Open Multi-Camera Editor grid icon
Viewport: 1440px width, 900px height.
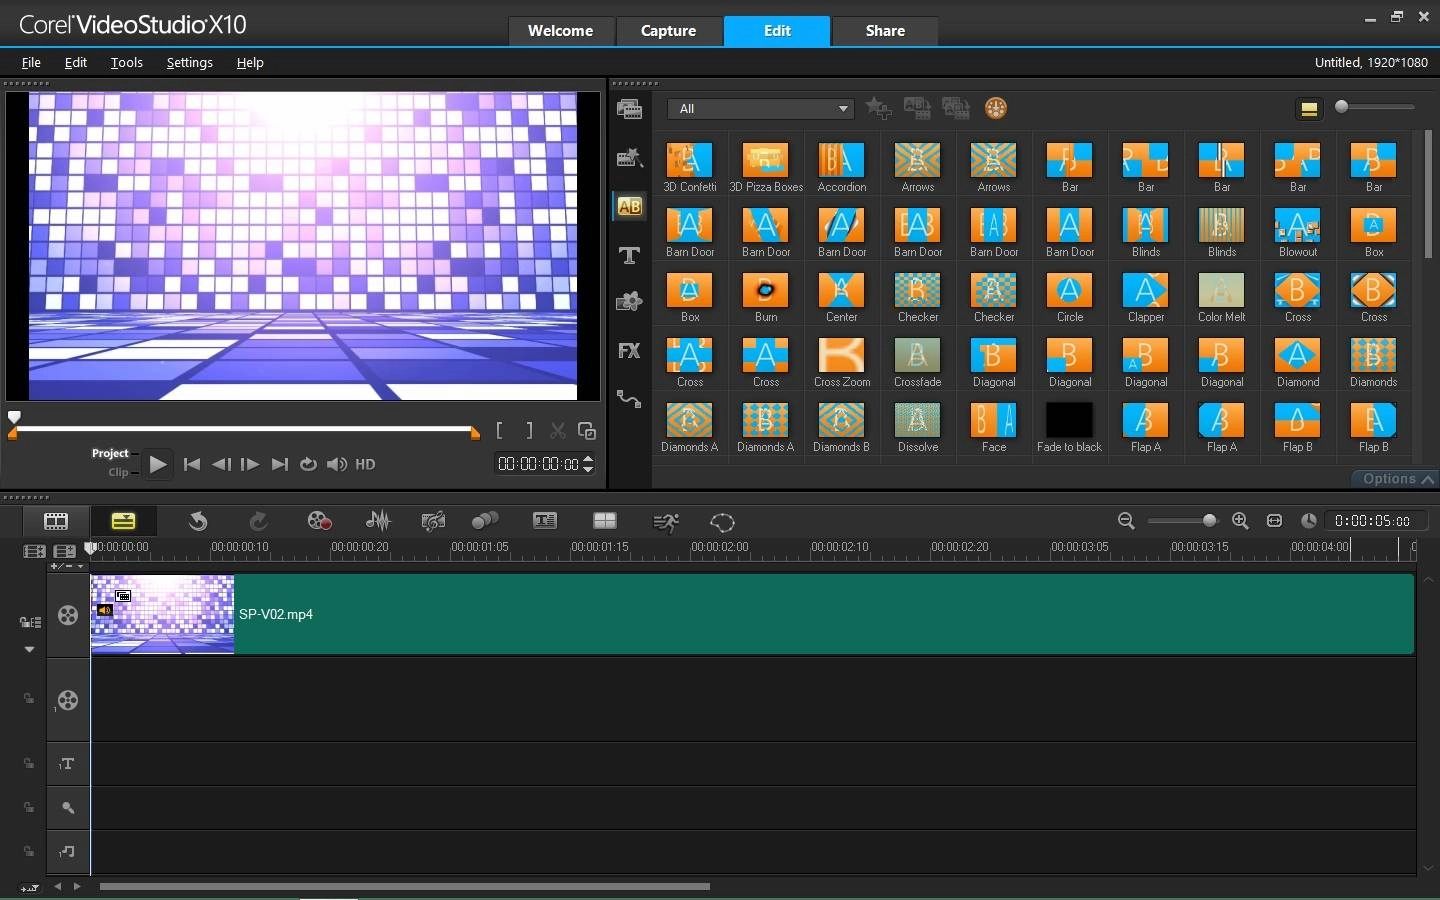pos(605,520)
